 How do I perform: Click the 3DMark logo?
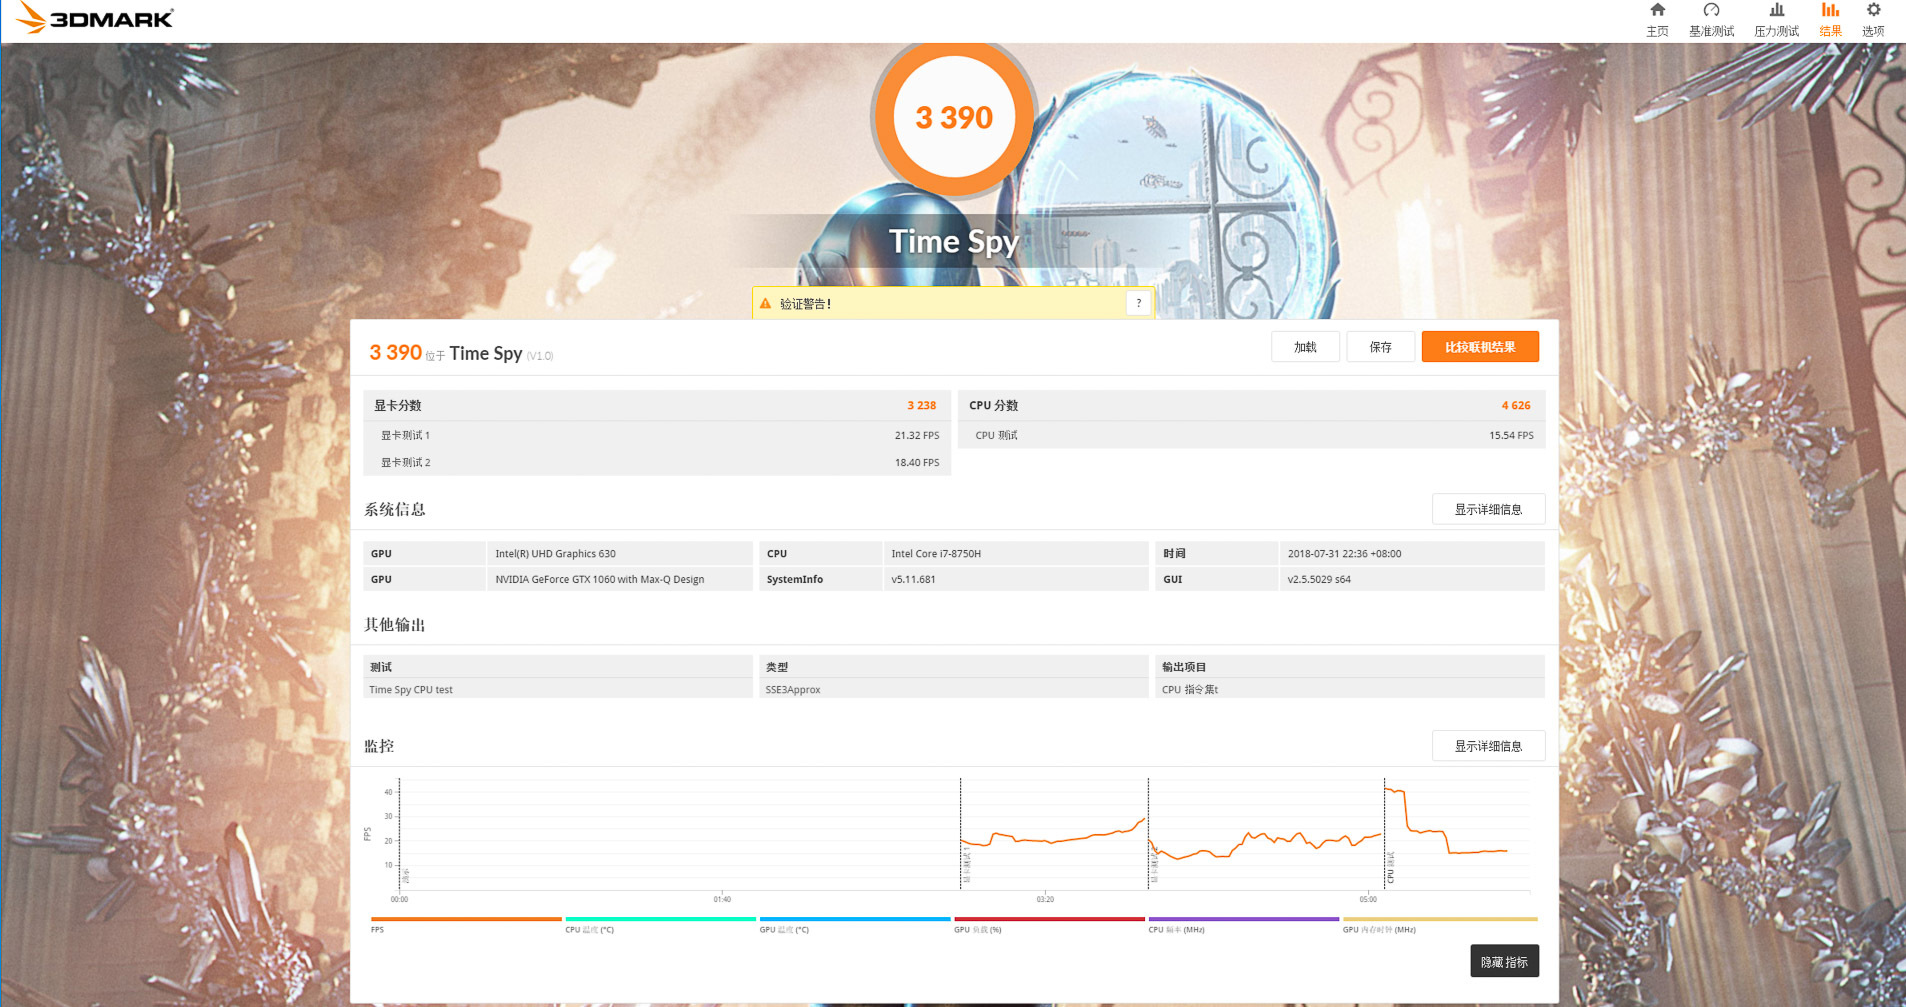(96, 18)
